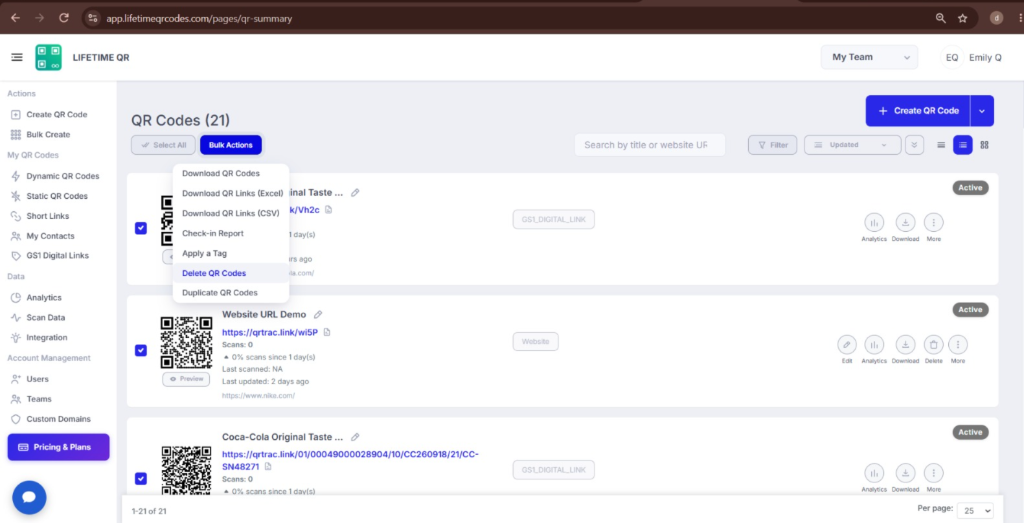Open Analytics icon of first Coca-Cola row

(874, 223)
